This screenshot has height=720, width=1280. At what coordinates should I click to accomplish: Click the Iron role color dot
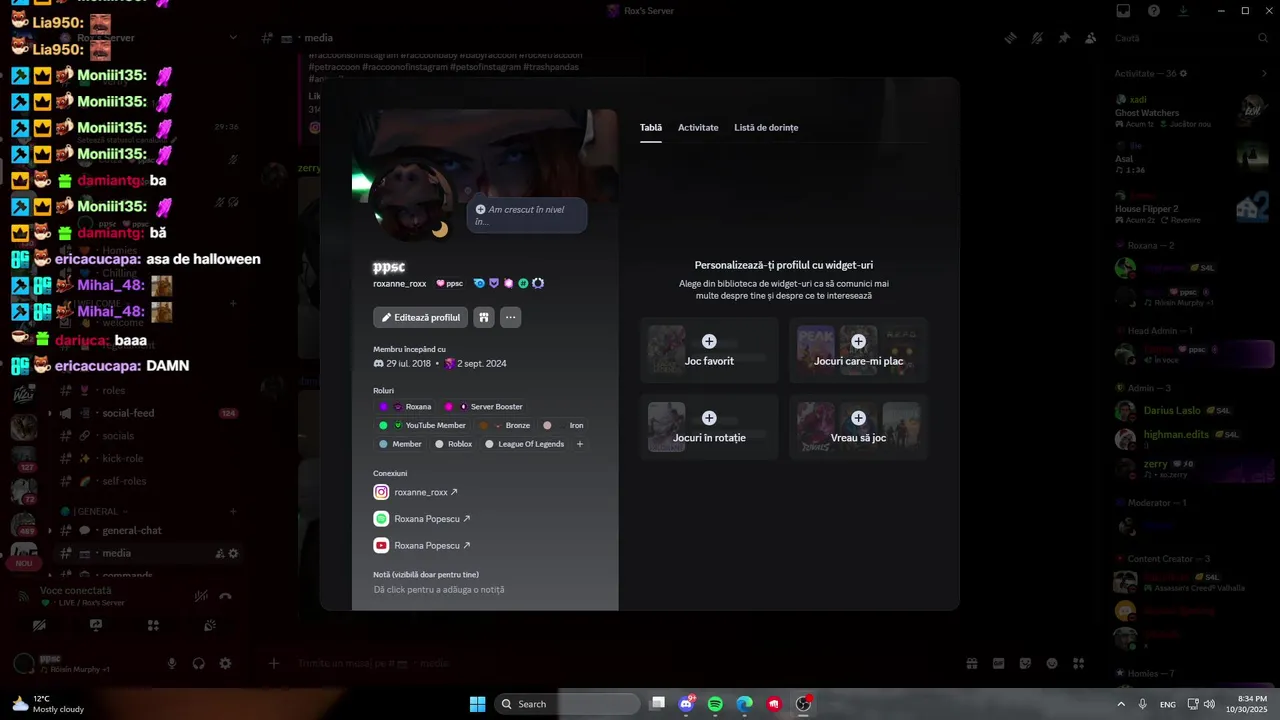(x=547, y=425)
